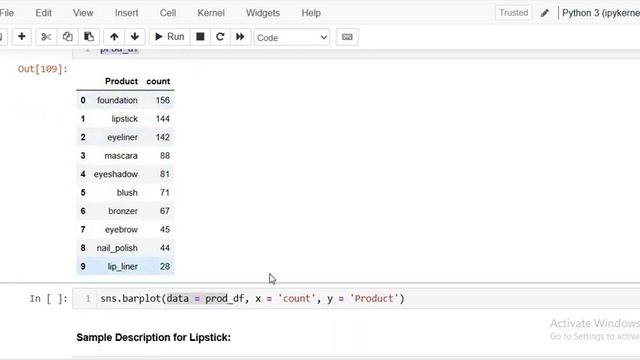Open the Kernel menu

(211, 13)
